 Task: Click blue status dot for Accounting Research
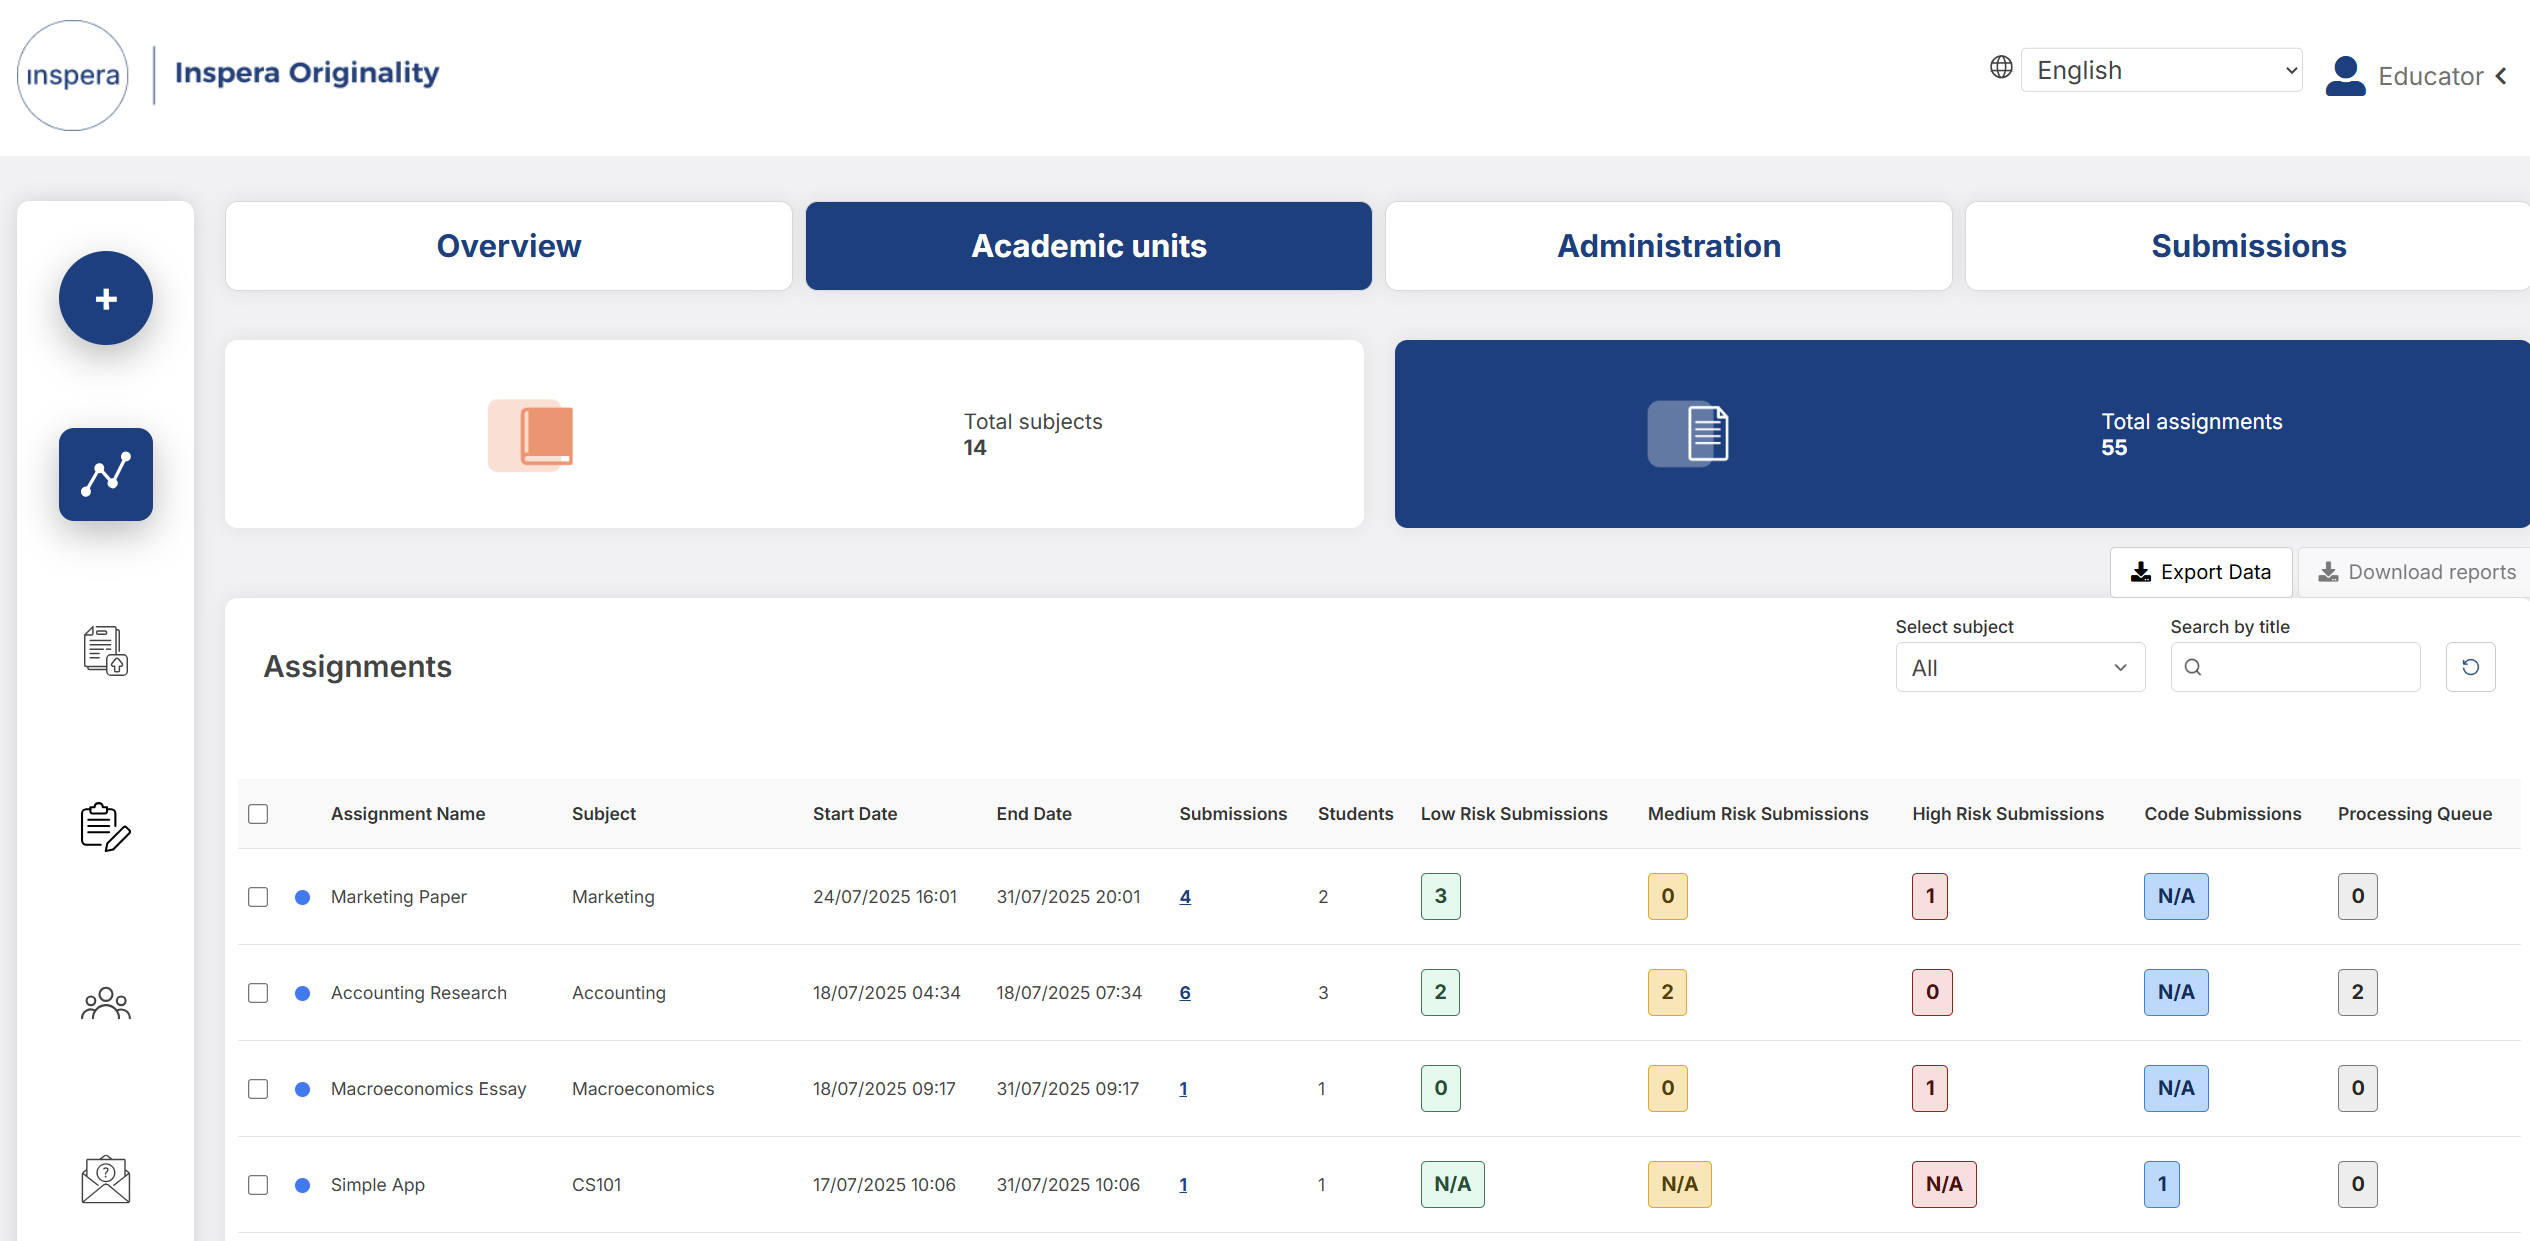point(302,993)
